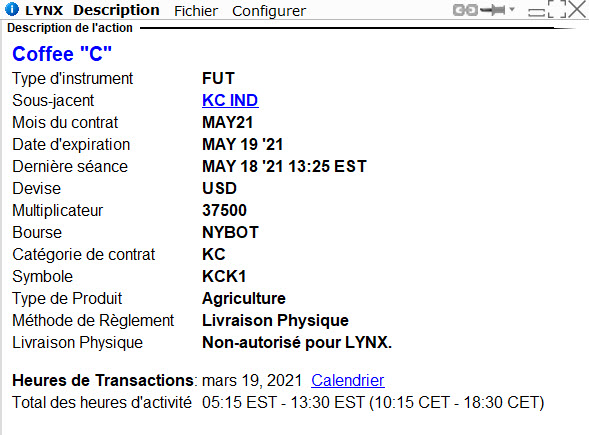Click the Coffee "C" title heading
Viewport: 589px width, 435px height.
[x=62, y=54]
